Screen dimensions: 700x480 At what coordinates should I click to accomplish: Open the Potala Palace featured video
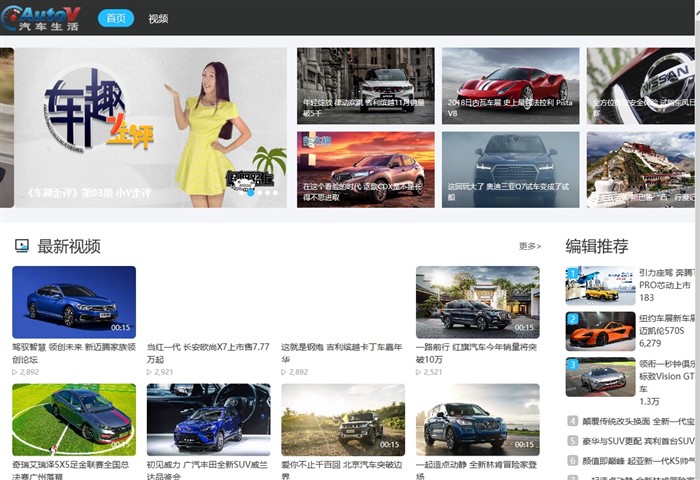(x=641, y=170)
